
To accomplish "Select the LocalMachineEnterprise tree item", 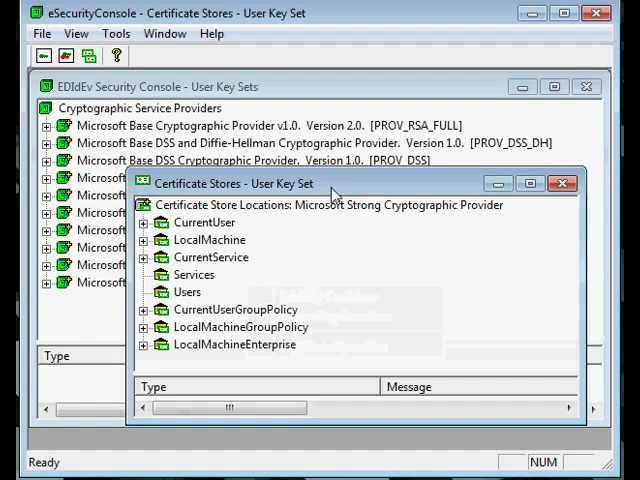I will pyautogui.click(x=235, y=344).
